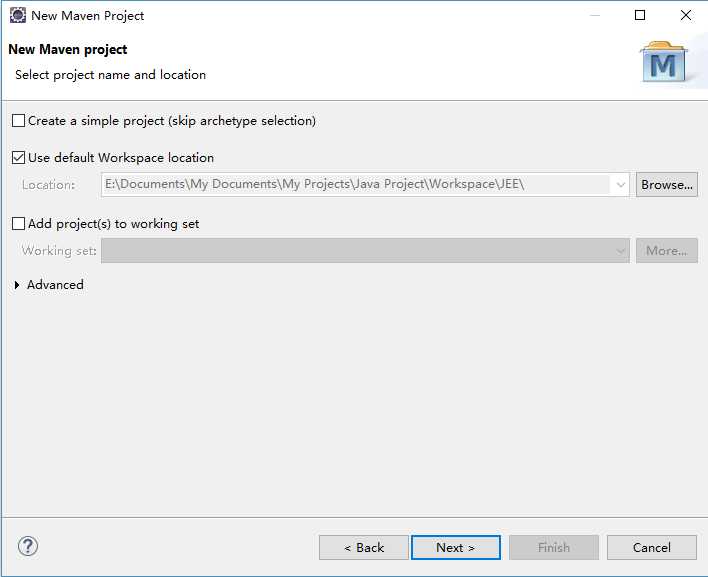The image size is (708, 577).
Task: Open the Working set dropdown arrow
Action: [x=621, y=251]
